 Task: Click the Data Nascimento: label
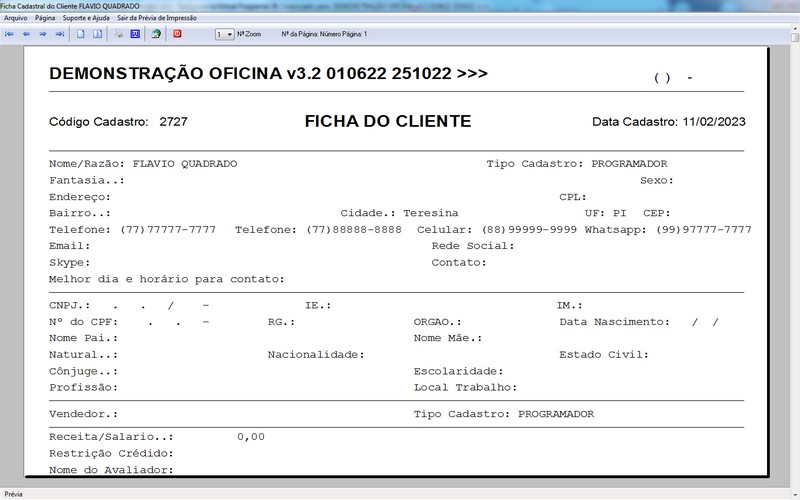pyautogui.click(x=614, y=322)
